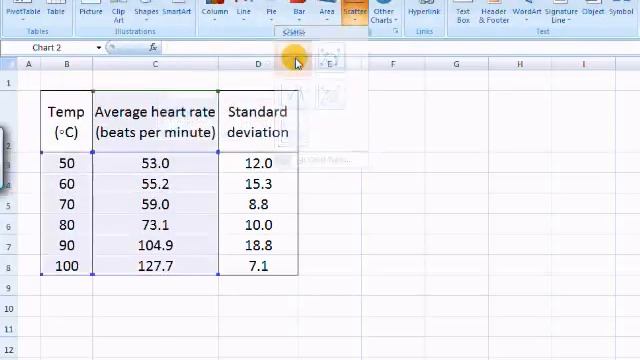Select standard deviation cell 15.3
The image size is (640, 360).
(258, 184)
